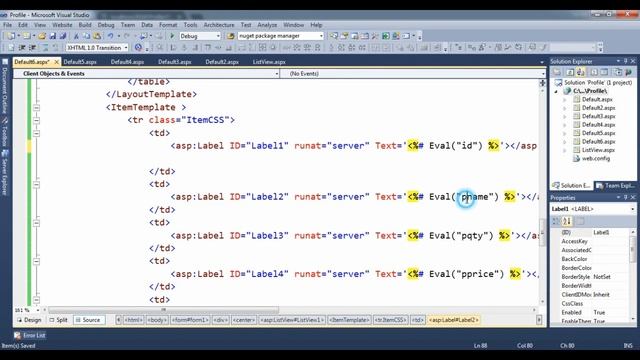Collapse the C:\...\Profile\ project node

click(556, 91)
